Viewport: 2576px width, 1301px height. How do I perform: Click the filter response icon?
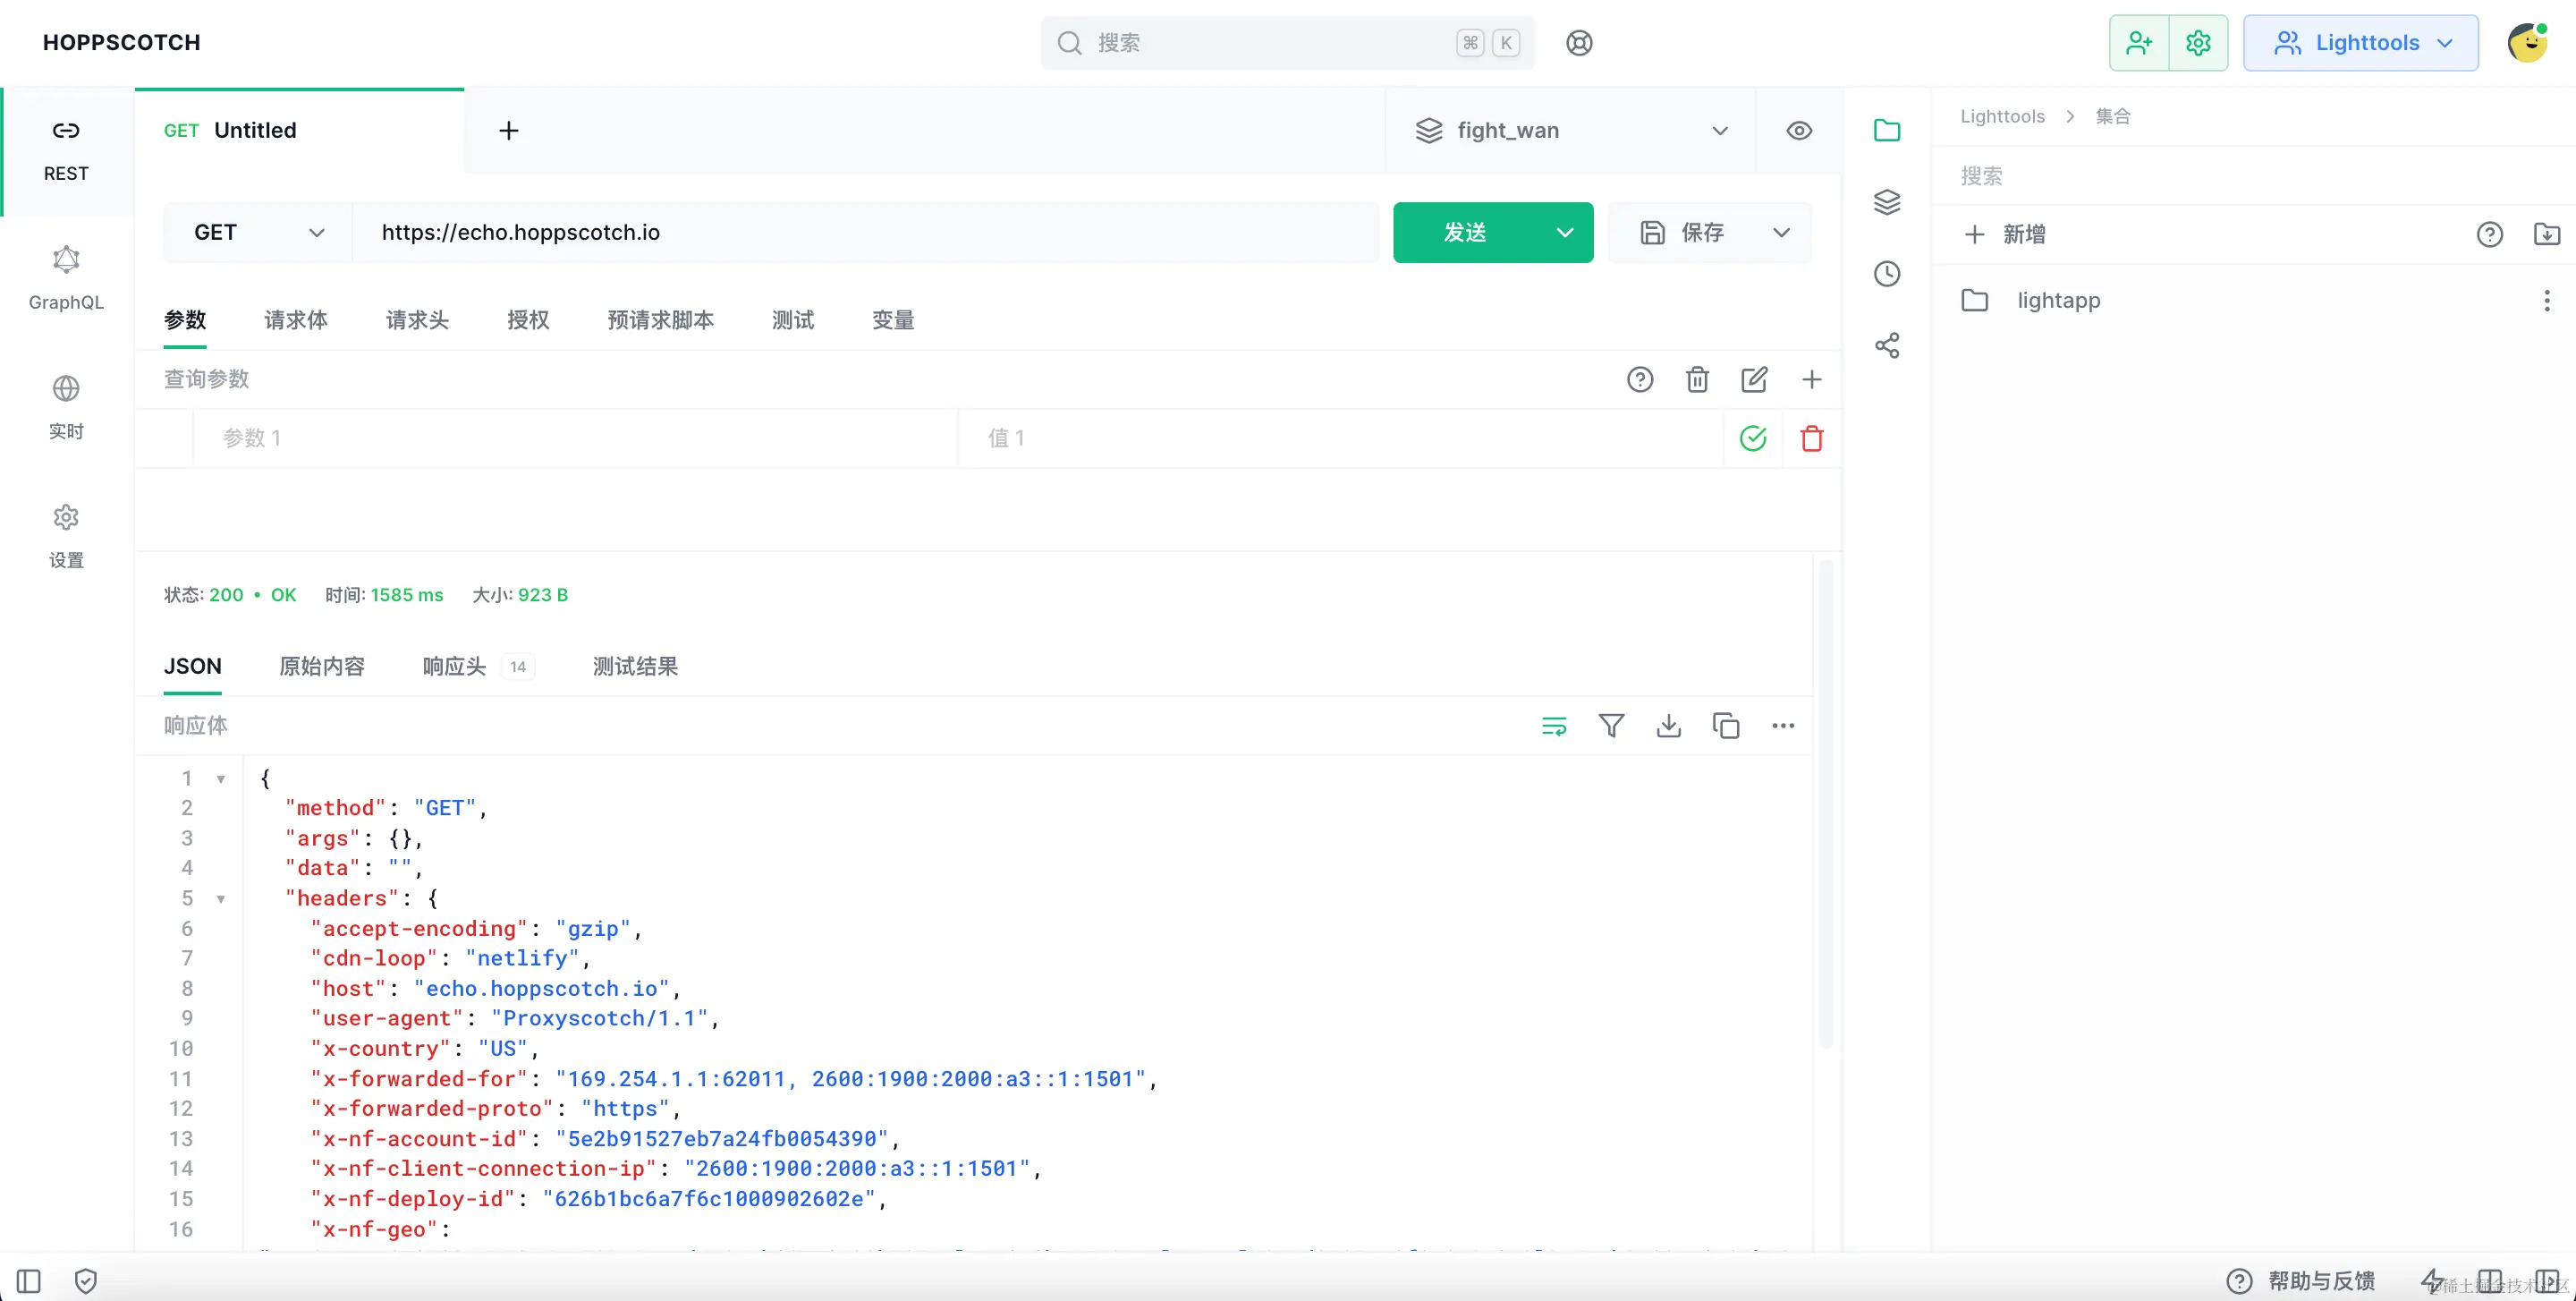[x=1611, y=725]
